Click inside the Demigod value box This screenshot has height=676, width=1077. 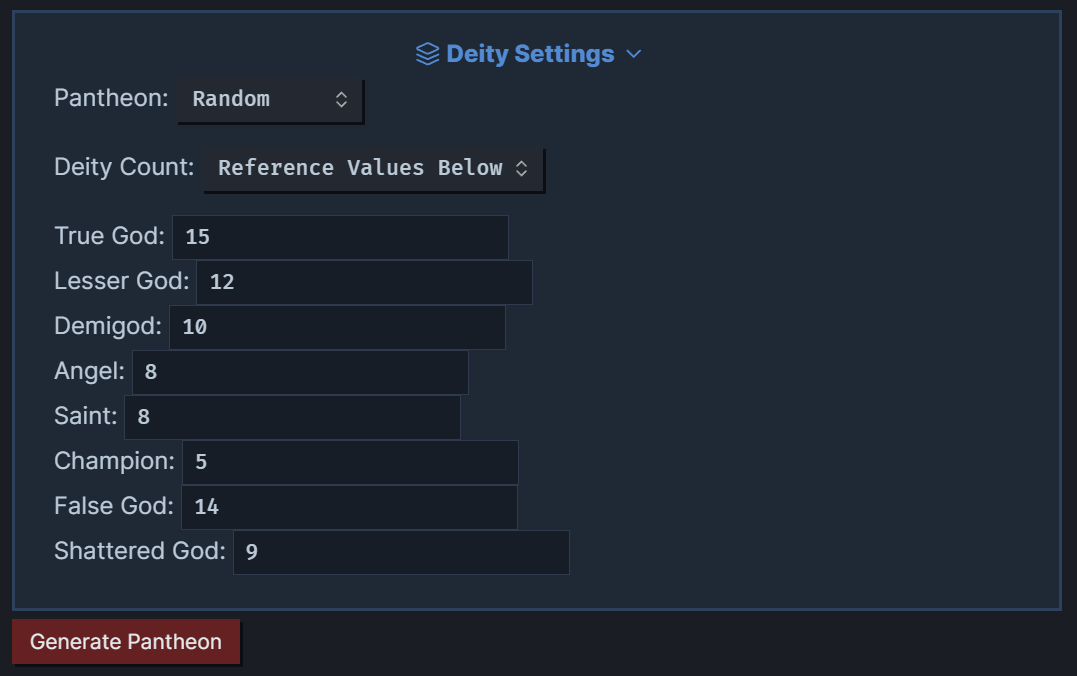337,327
